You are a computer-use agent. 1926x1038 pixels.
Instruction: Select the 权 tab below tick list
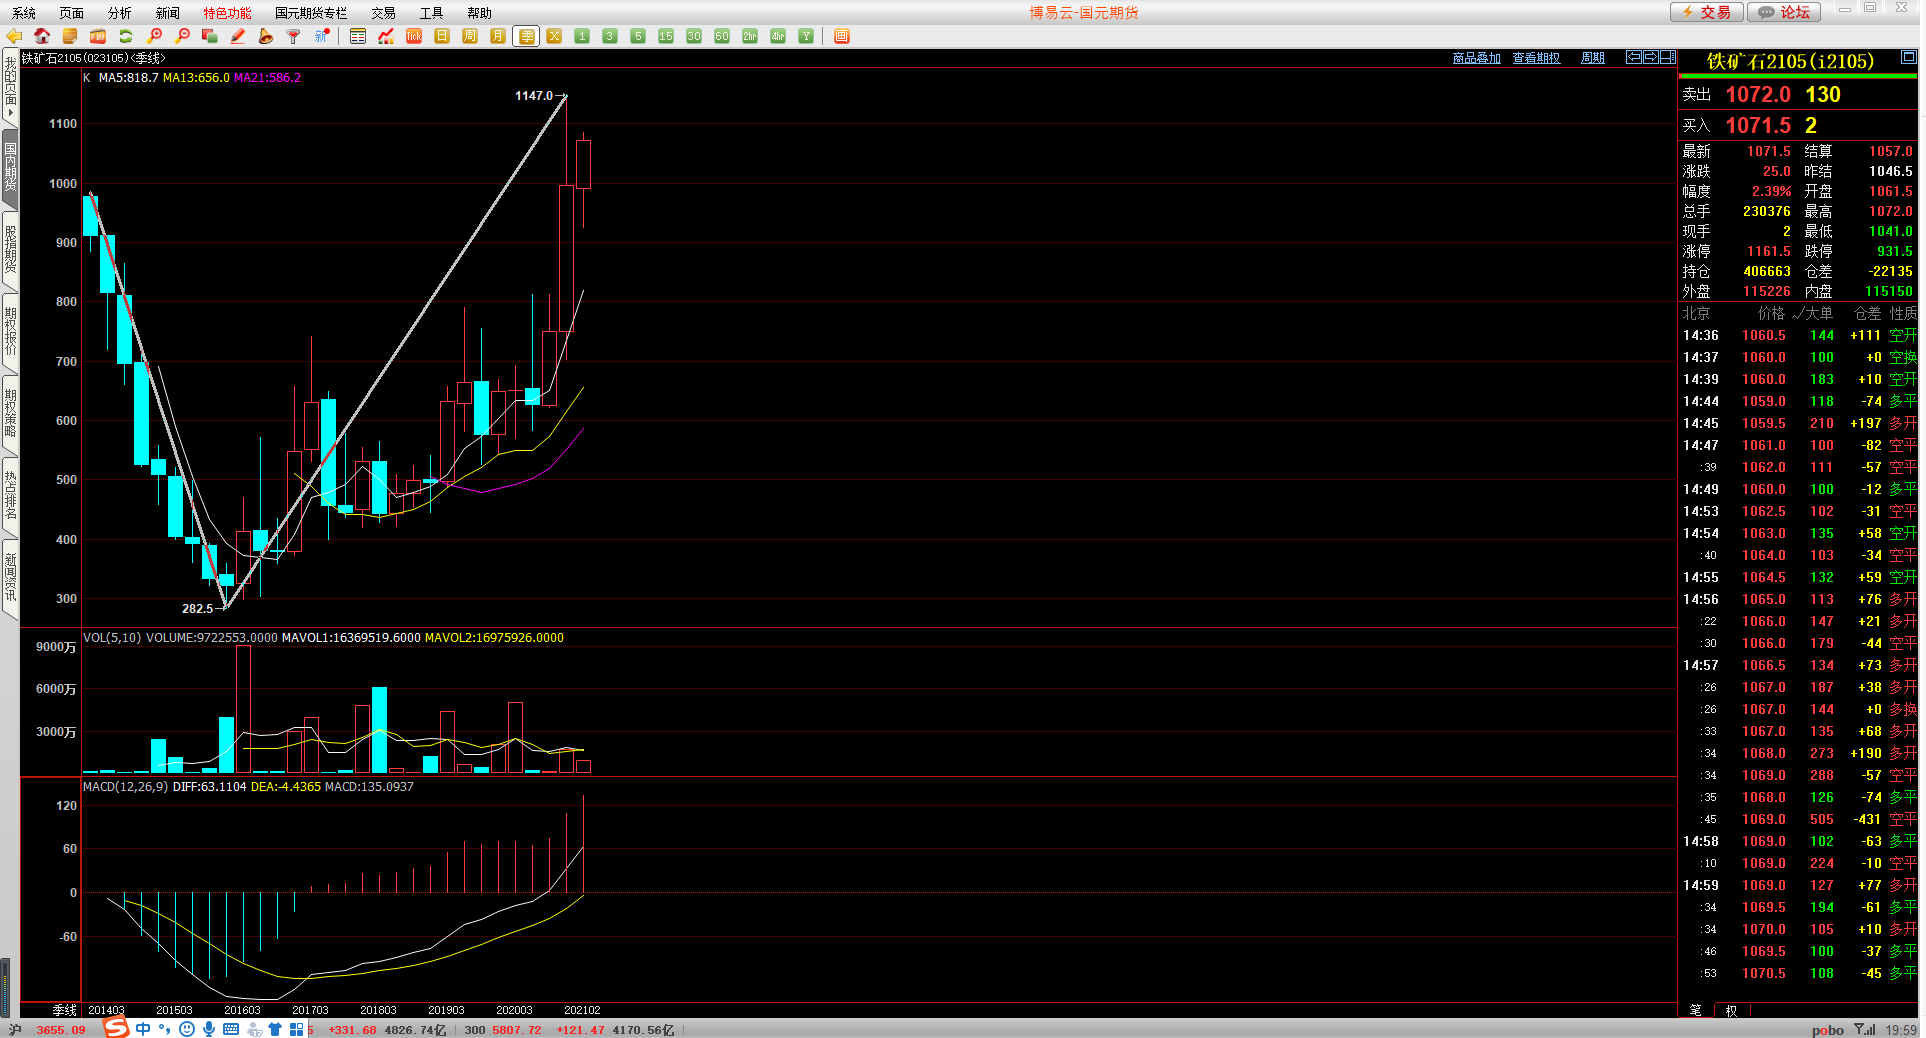(1731, 1010)
